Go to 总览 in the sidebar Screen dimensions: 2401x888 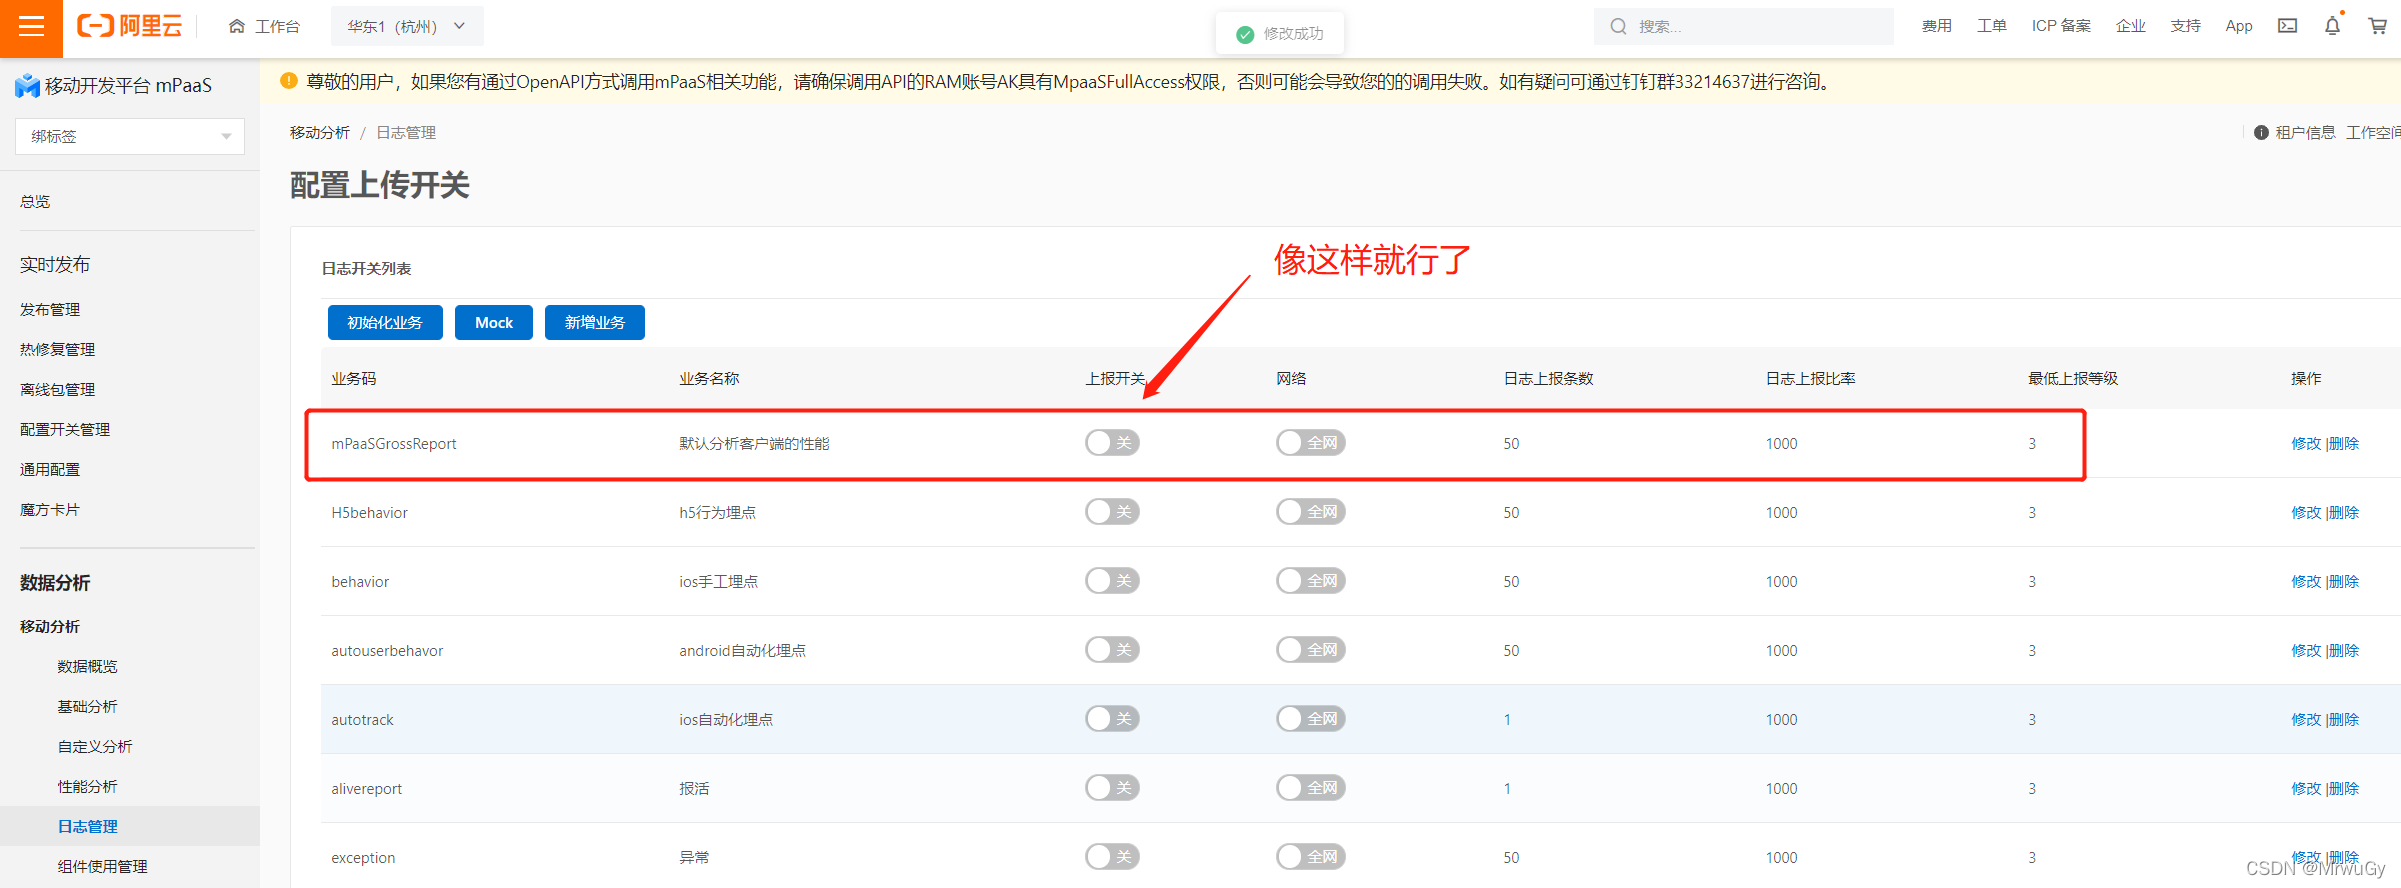pos(35,202)
